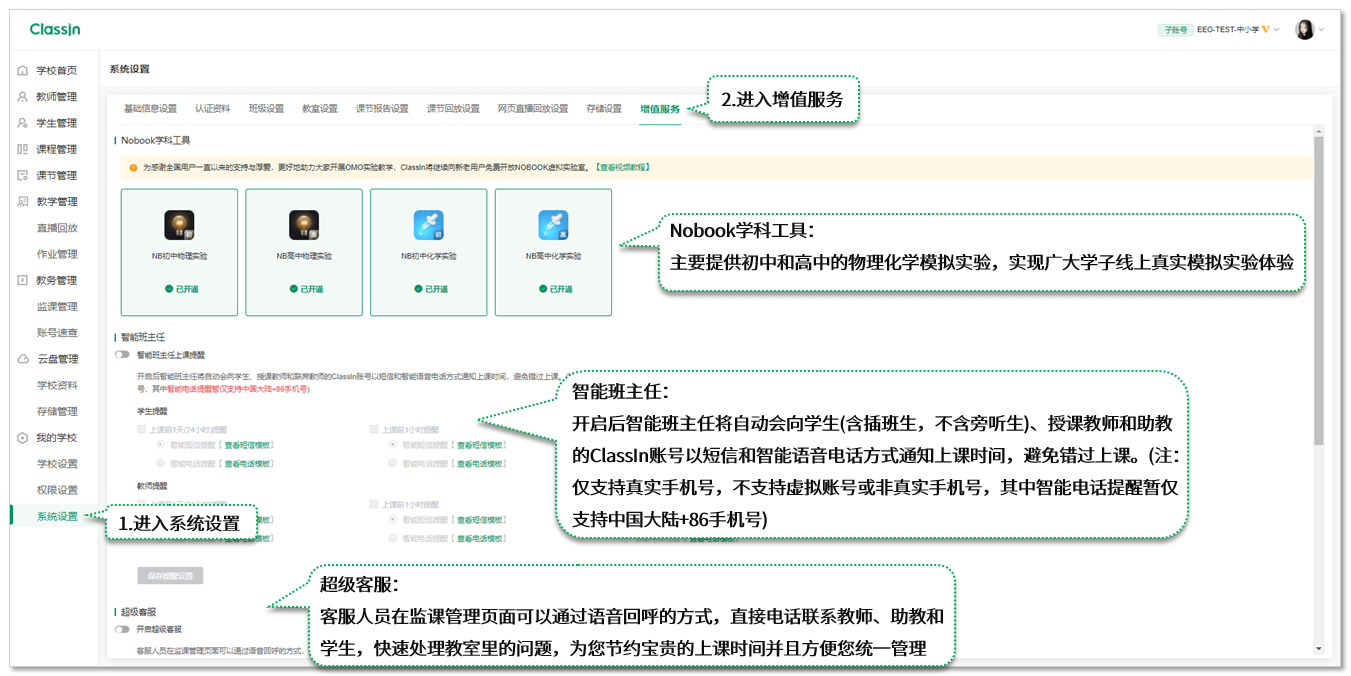This screenshot has height=676, width=1351.
Task: Click the 教师管理 person icon
Action: (23, 97)
